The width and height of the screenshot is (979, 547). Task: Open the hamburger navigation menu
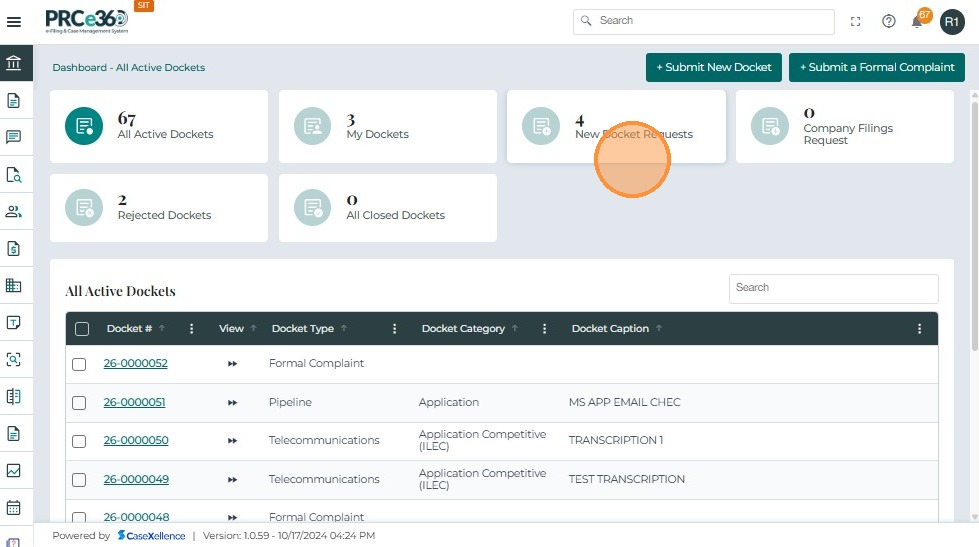tap(14, 21)
